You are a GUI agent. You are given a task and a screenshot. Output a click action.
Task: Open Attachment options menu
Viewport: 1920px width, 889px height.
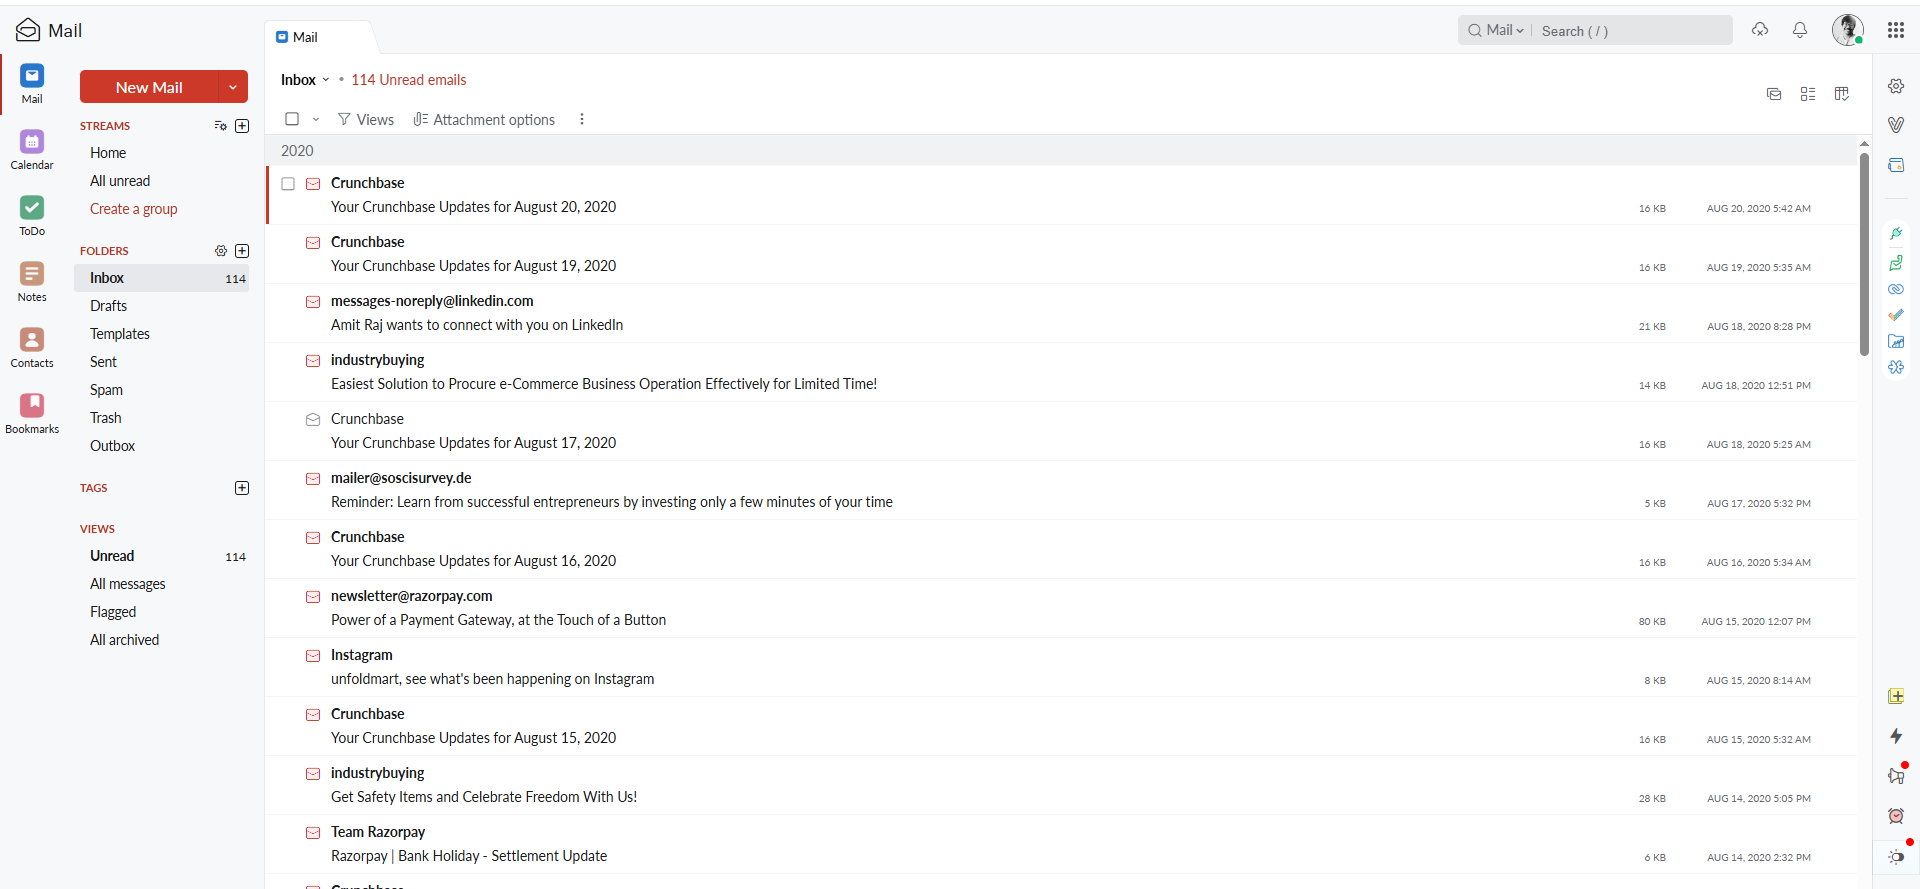[484, 119]
